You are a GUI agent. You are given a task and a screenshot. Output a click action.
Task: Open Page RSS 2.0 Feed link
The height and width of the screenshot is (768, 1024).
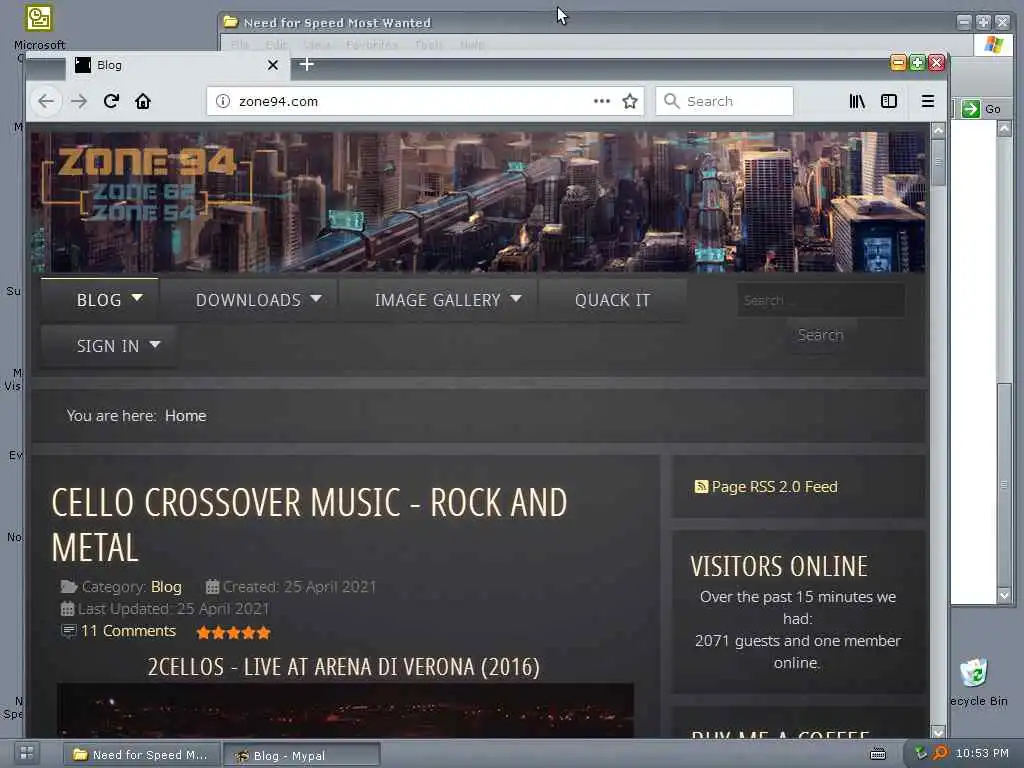coord(774,487)
